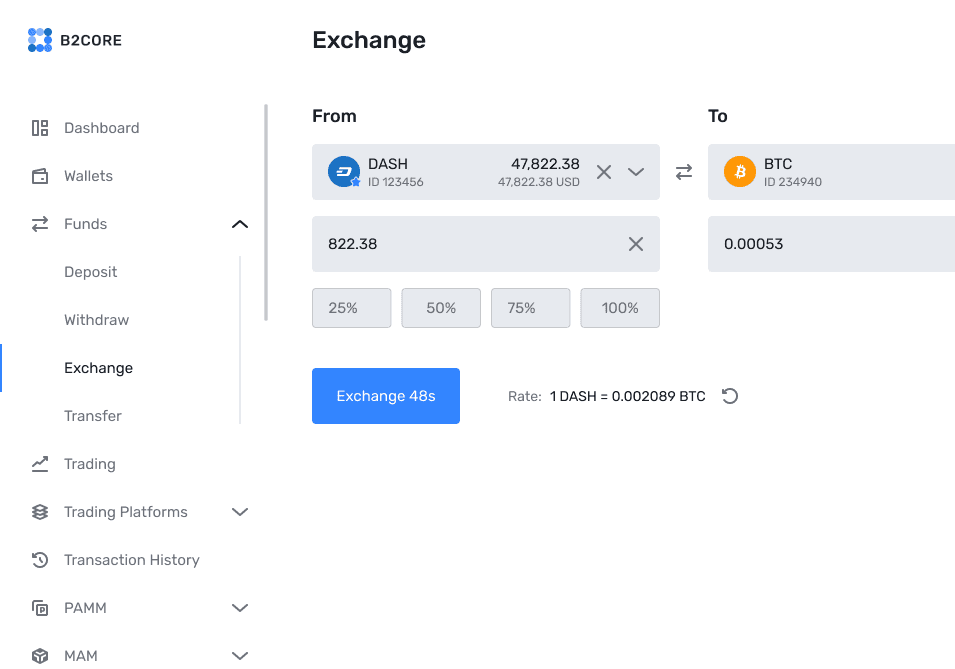Click the Transaction History clock icon
Image resolution: width=955 pixels, height=669 pixels.
click(x=40, y=560)
